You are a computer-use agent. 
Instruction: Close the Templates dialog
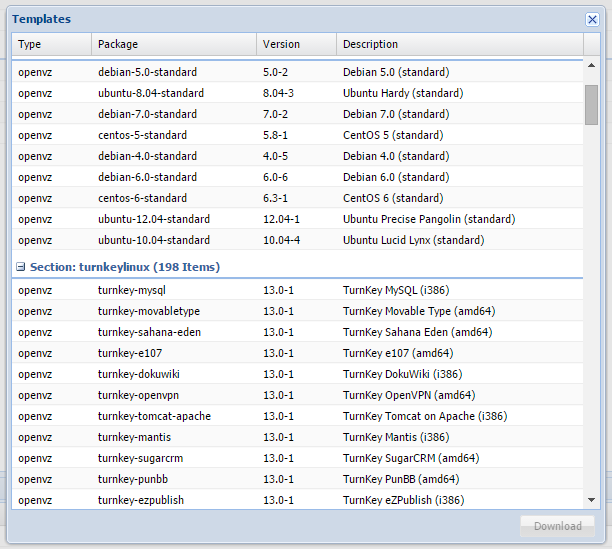click(x=592, y=19)
